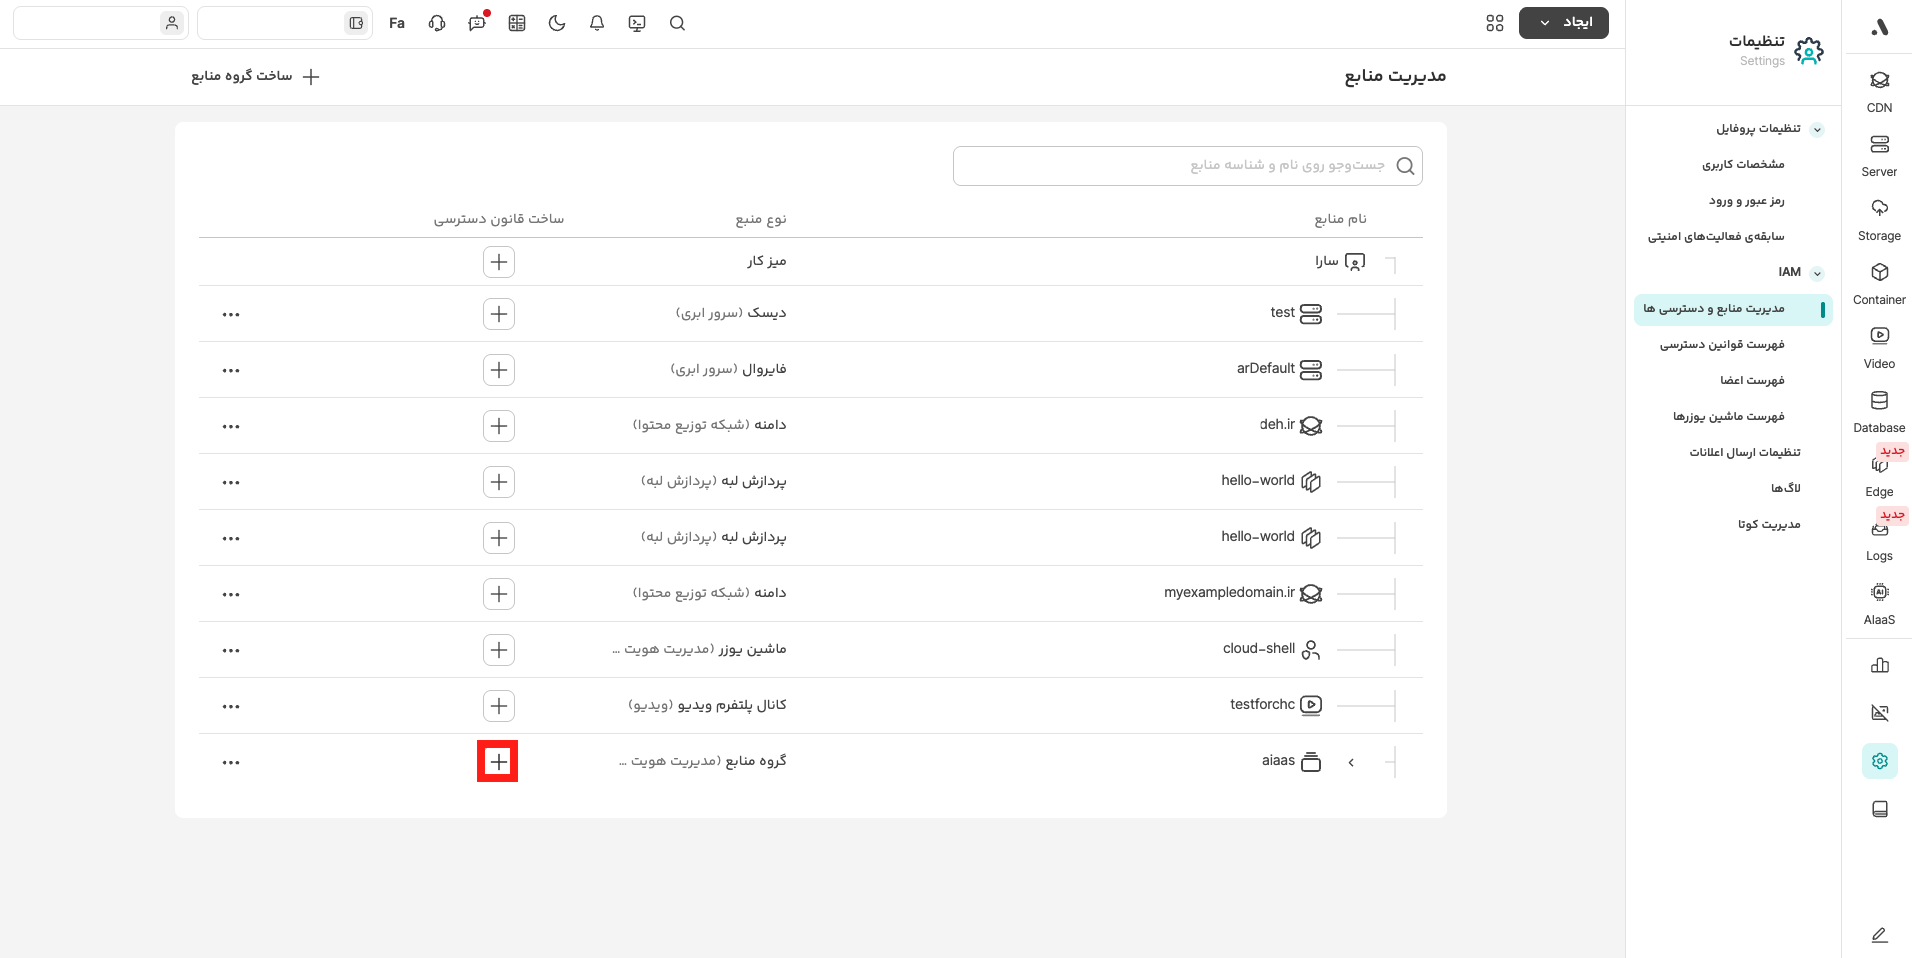Toggle dark mode with moon icon

tap(557, 23)
